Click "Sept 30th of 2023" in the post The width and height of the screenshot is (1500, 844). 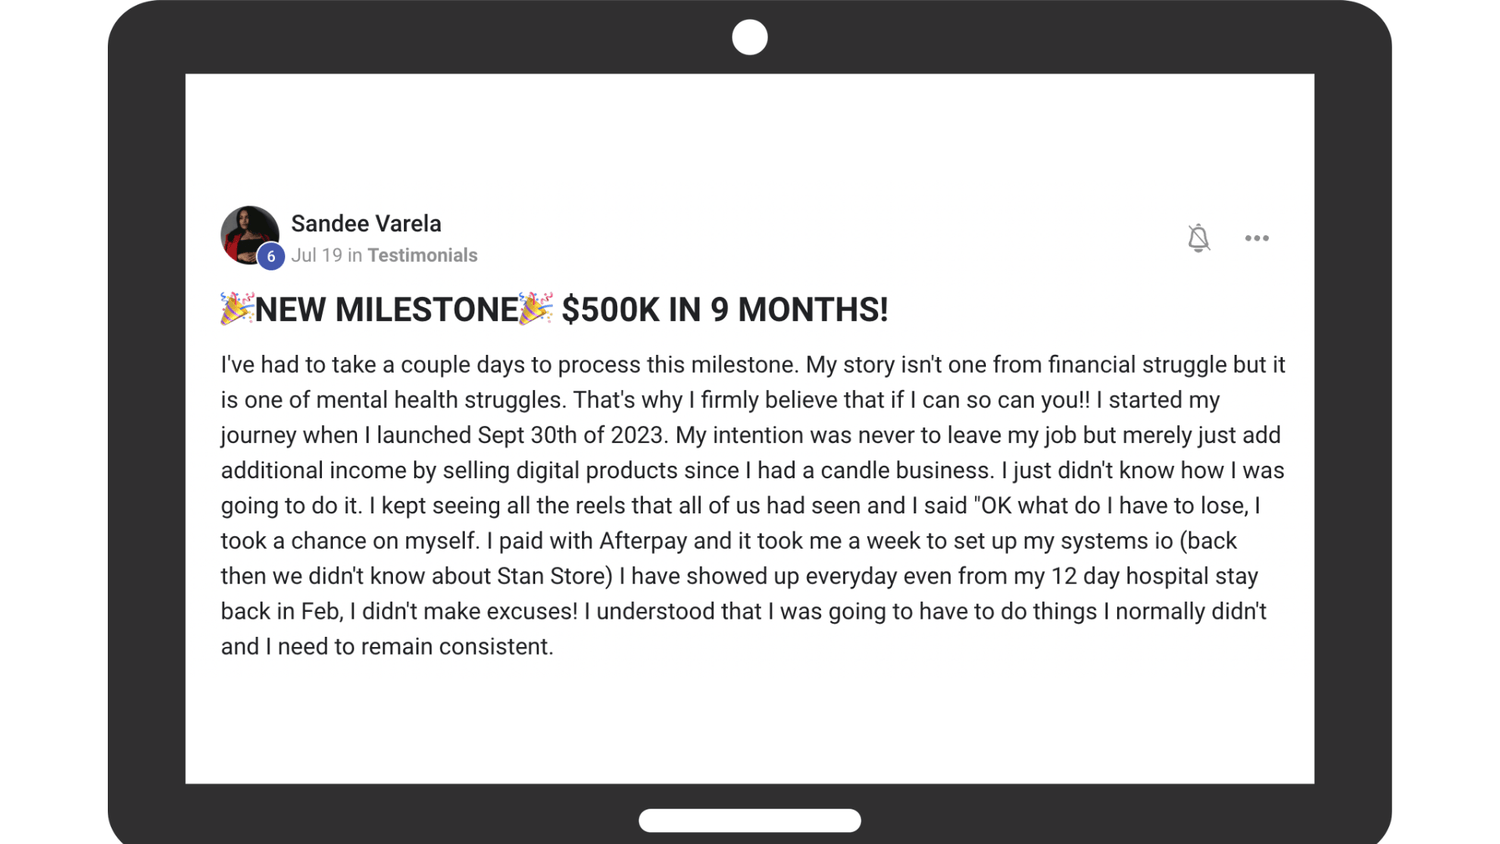tap(570, 436)
